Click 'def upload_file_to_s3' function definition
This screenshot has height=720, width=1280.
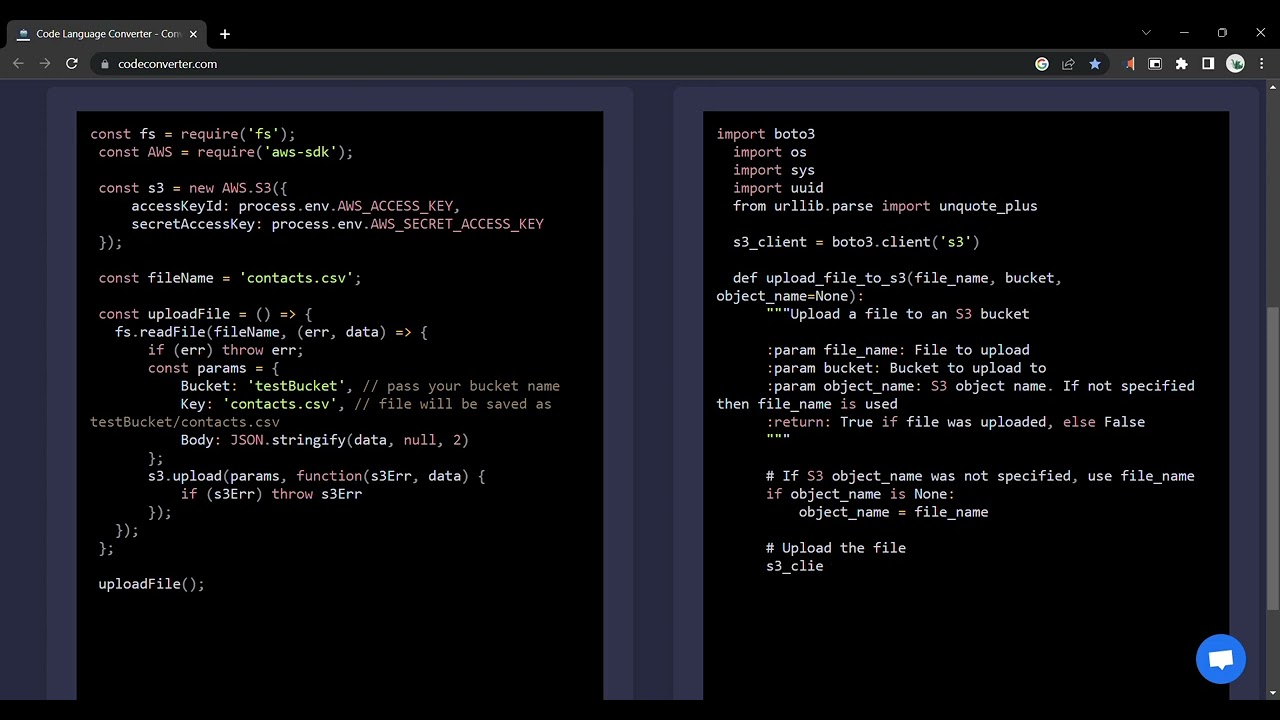click(890, 287)
